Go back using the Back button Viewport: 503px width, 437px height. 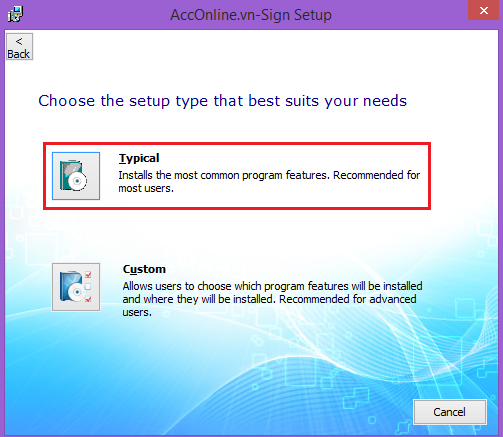click(x=19, y=47)
